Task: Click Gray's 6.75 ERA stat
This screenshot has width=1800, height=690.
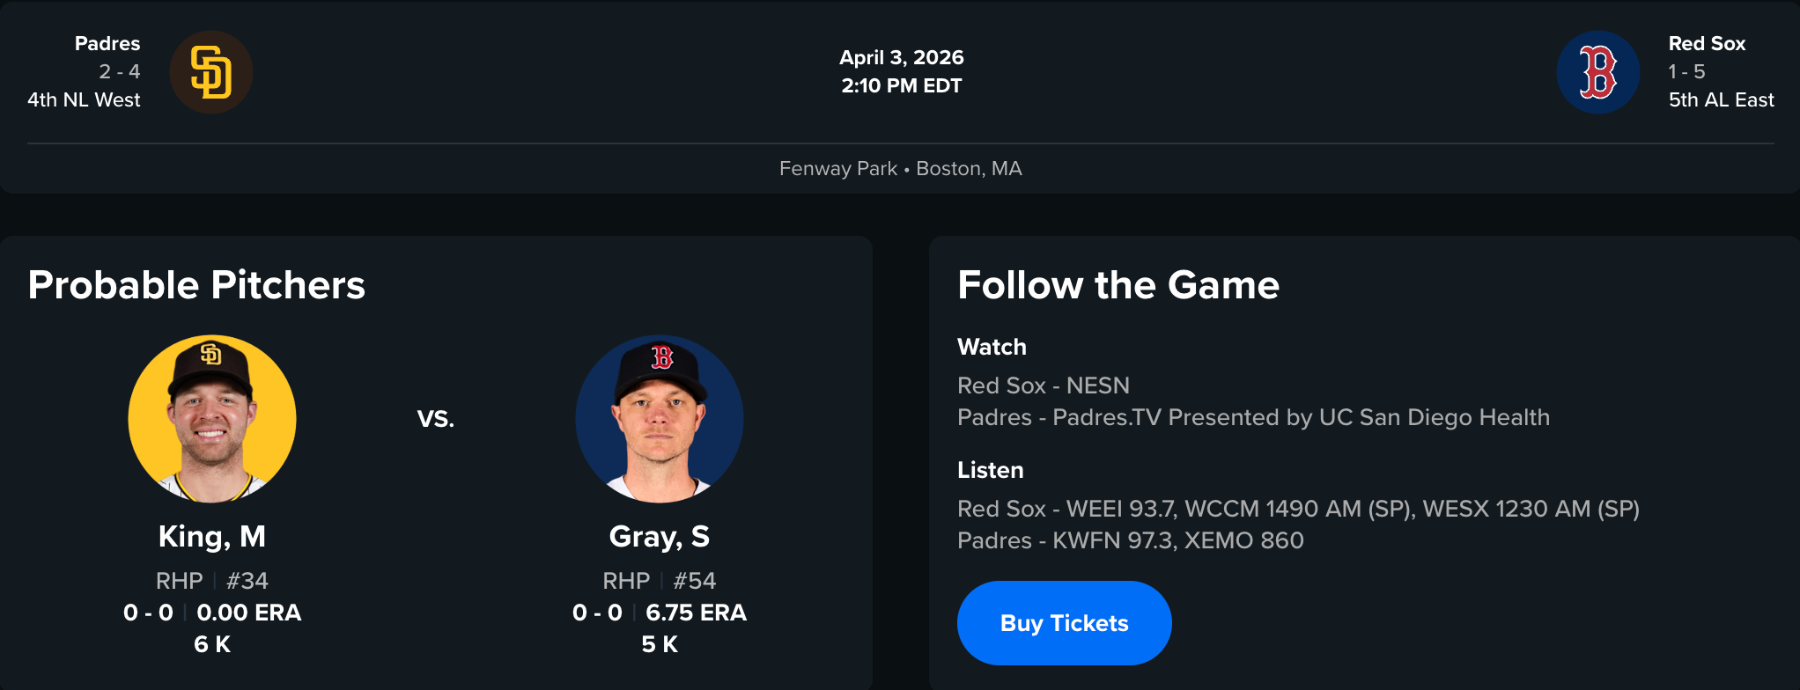Action: (696, 613)
